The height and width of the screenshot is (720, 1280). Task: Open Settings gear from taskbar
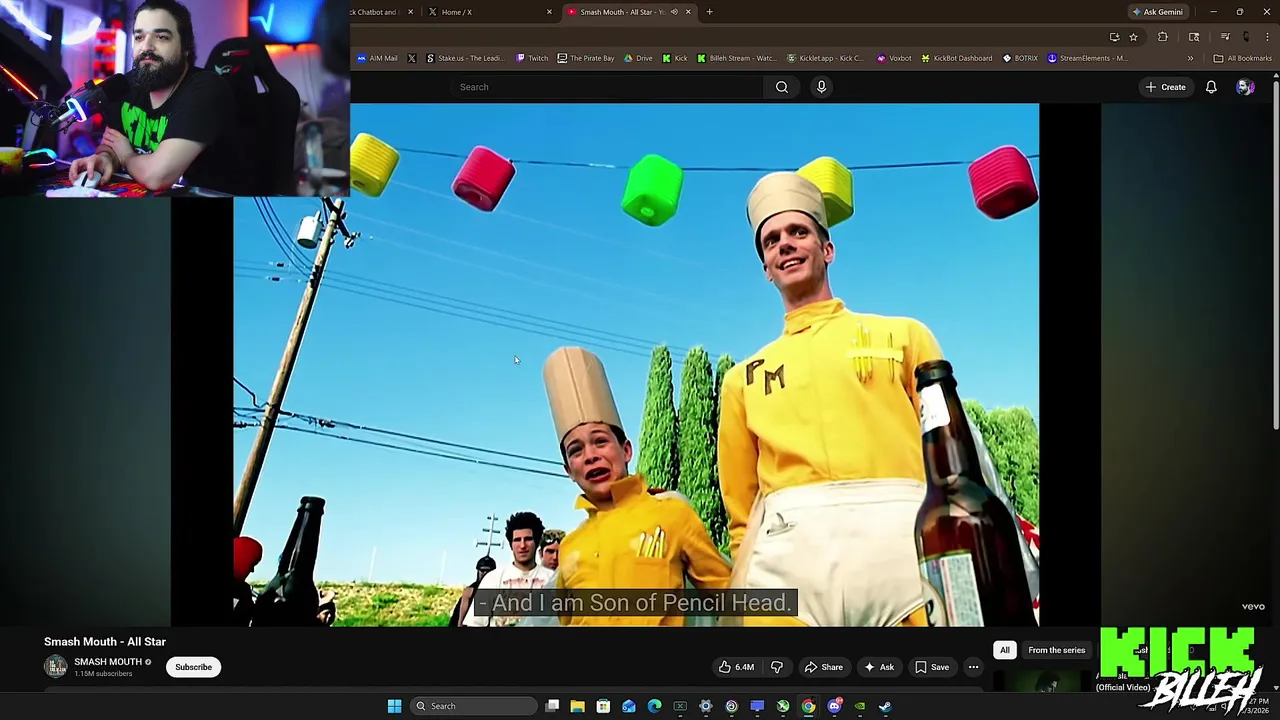(x=706, y=706)
